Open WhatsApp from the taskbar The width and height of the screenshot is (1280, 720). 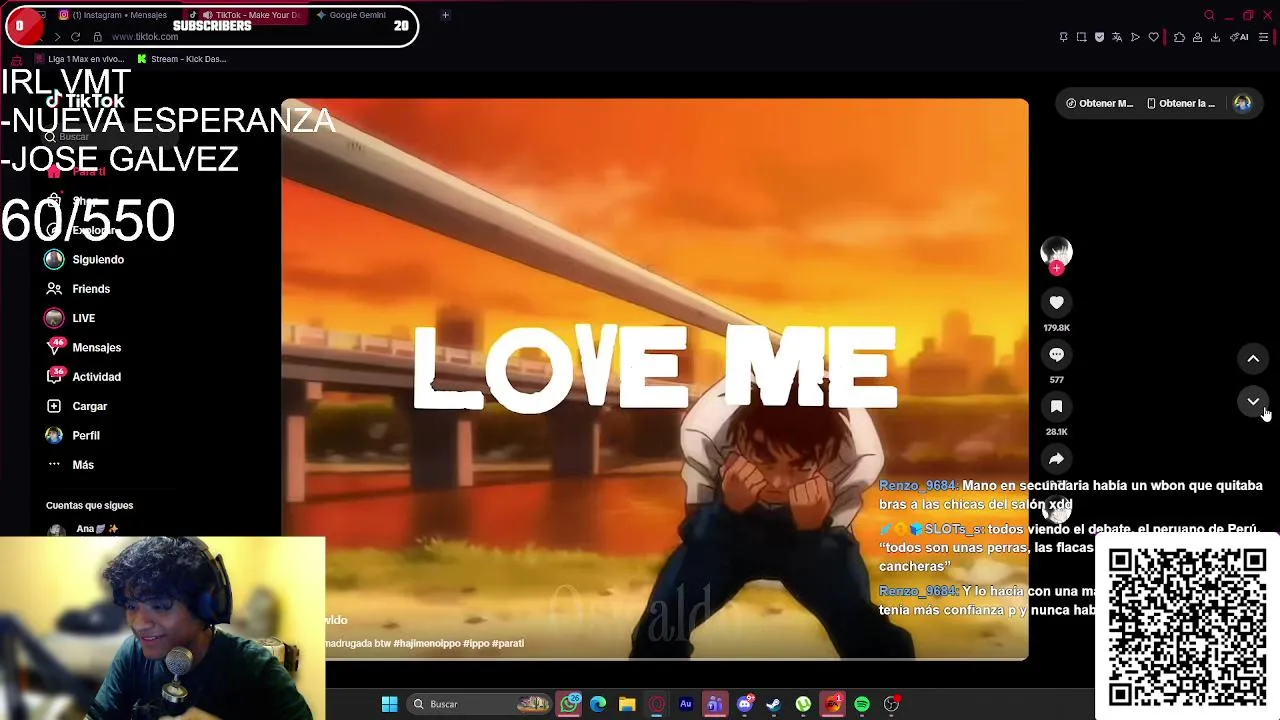point(569,704)
